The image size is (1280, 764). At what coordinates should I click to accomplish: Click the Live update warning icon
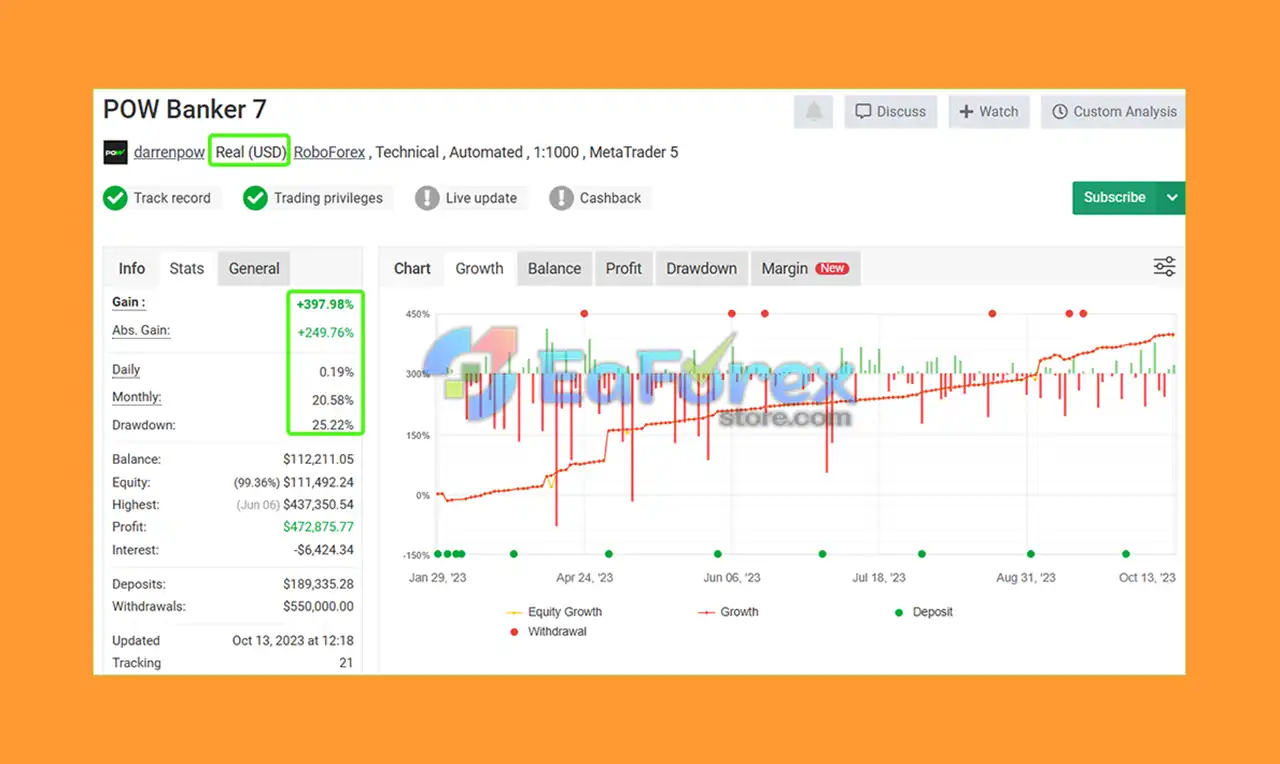click(x=427, y=198)
